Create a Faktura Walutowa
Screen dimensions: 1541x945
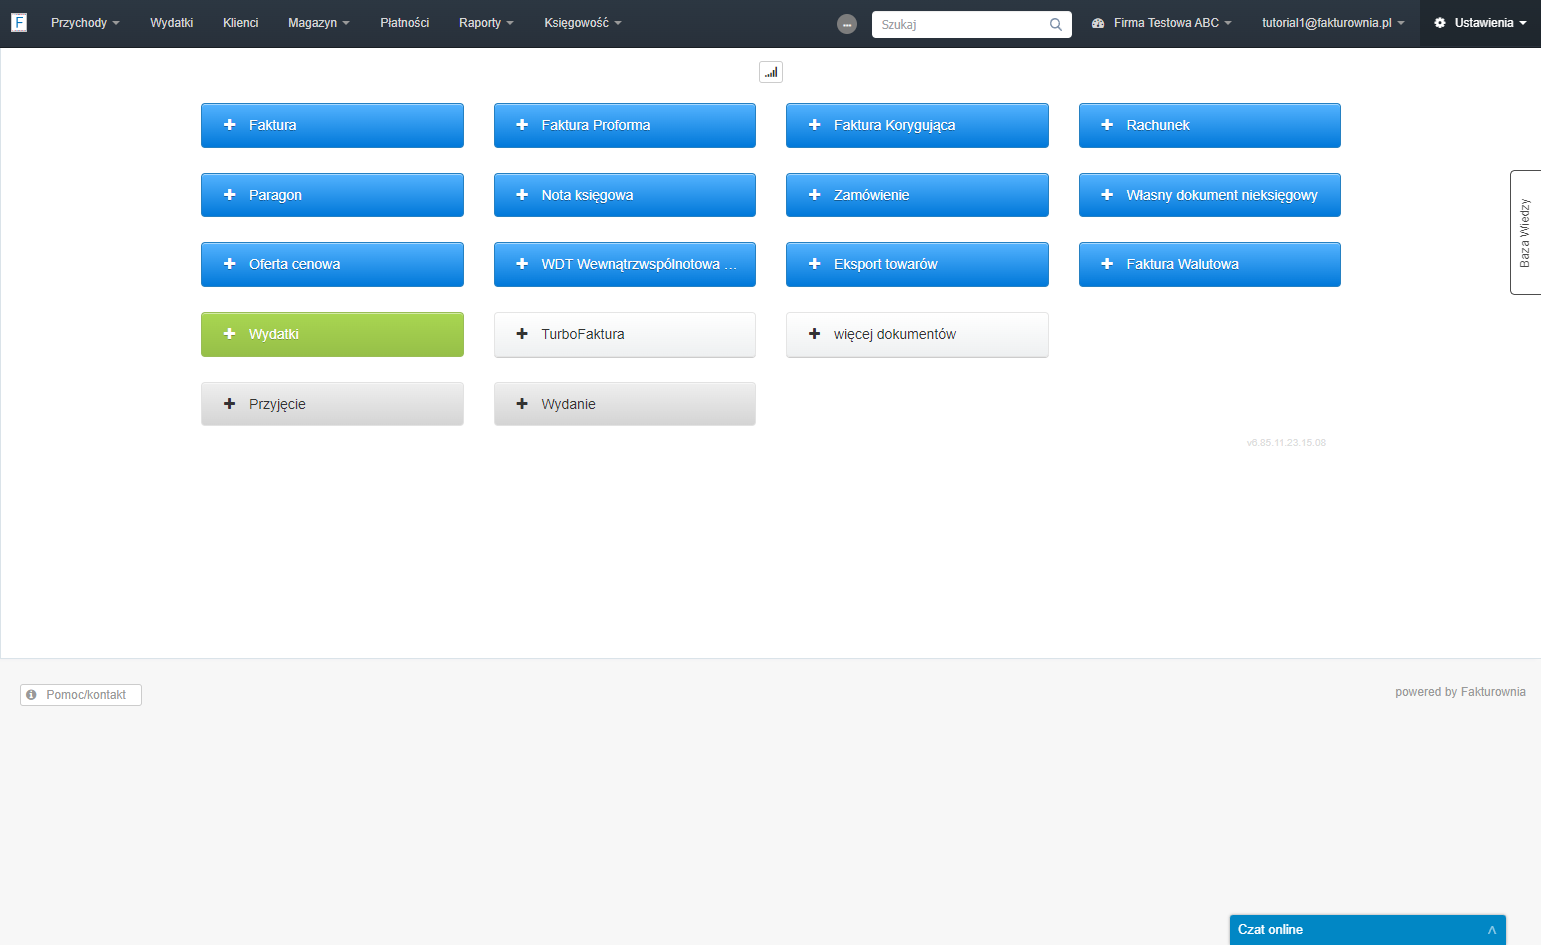pos(1210,264)
